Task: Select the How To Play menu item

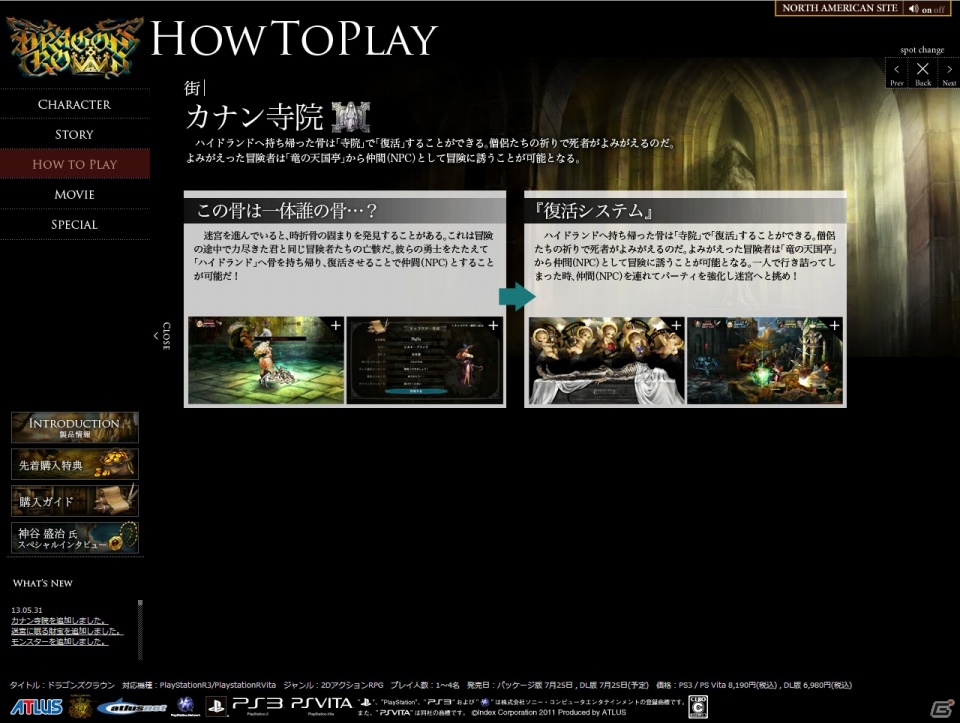Action: (x=75, y=164)
